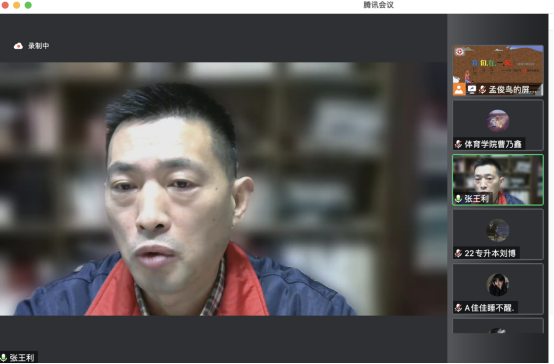Click 22专升本刘博's round avatar

click(x=498, y=230)
